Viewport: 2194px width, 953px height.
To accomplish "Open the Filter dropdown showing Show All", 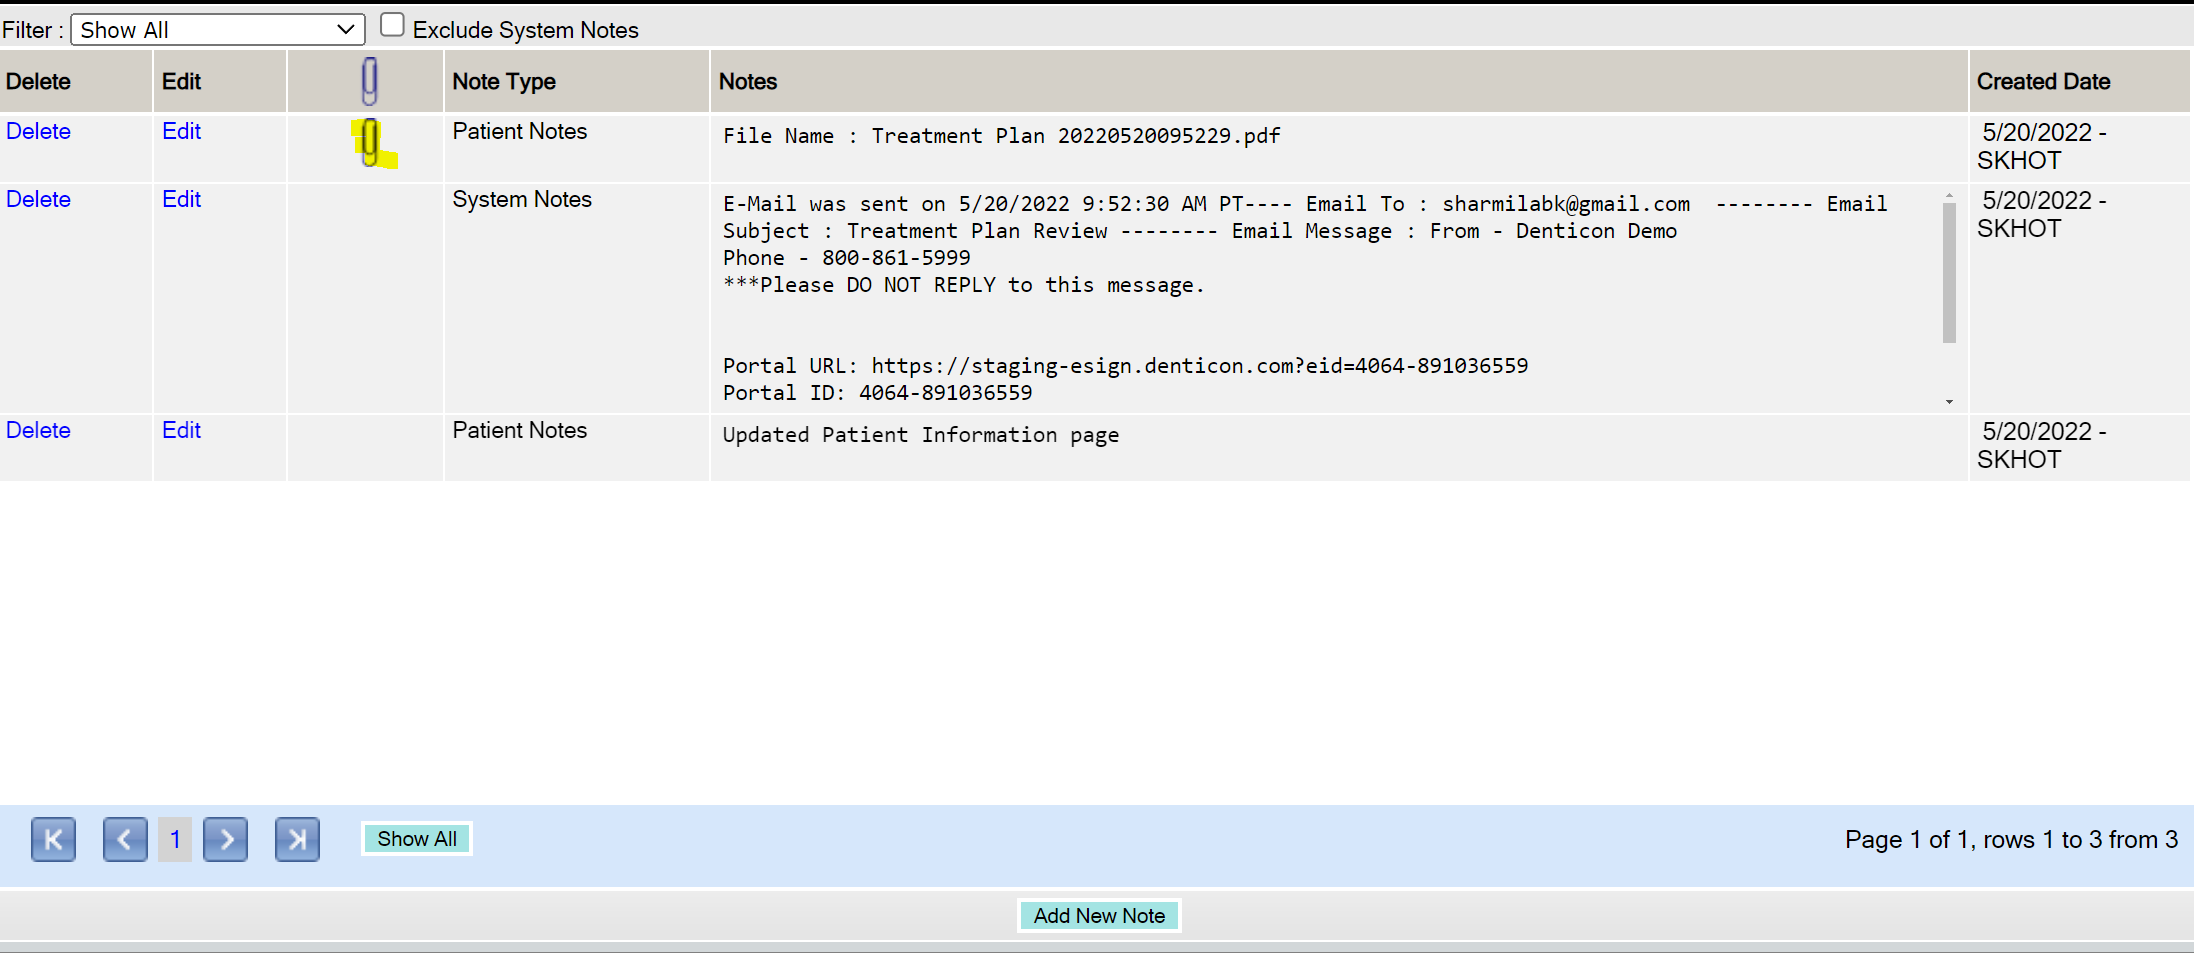I will point(217,30).
